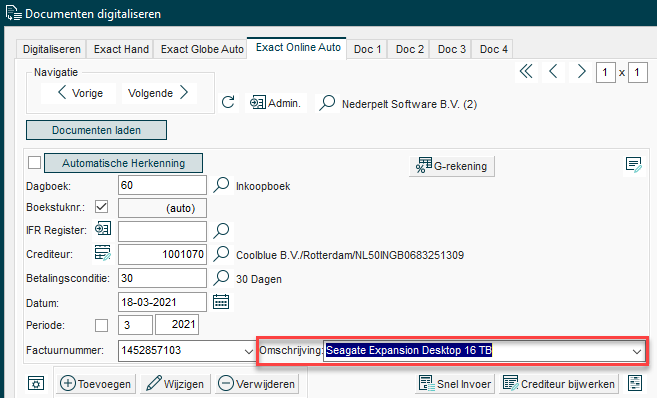
Task: Jump to first document with double-left arrow
Action: pos(526,72)
